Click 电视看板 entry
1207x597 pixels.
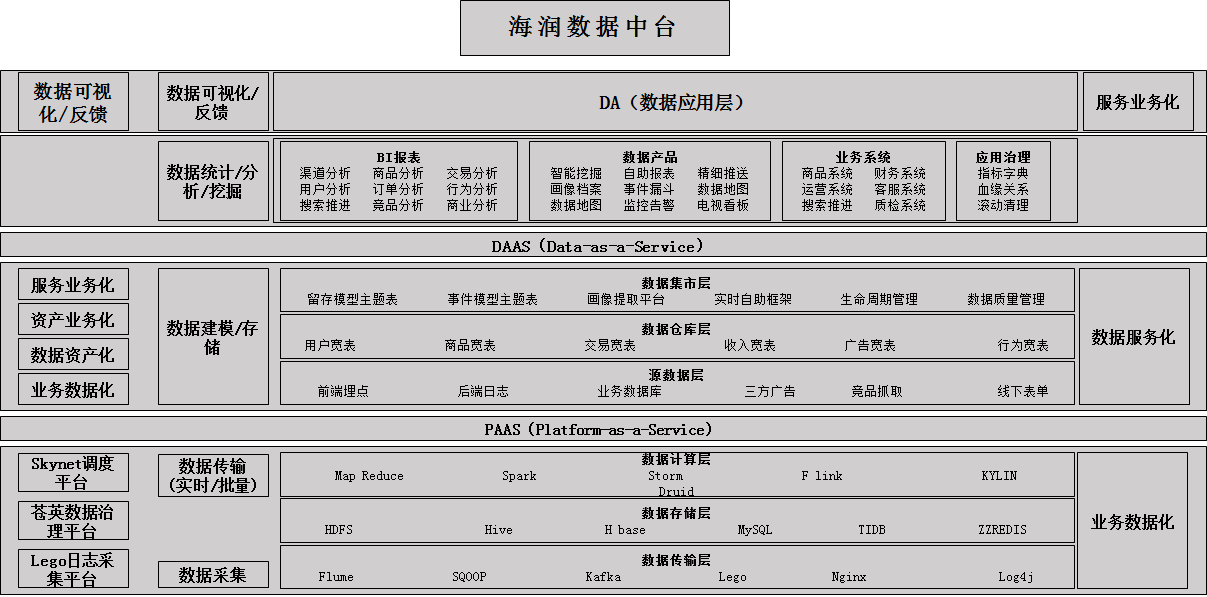[723, 205]
